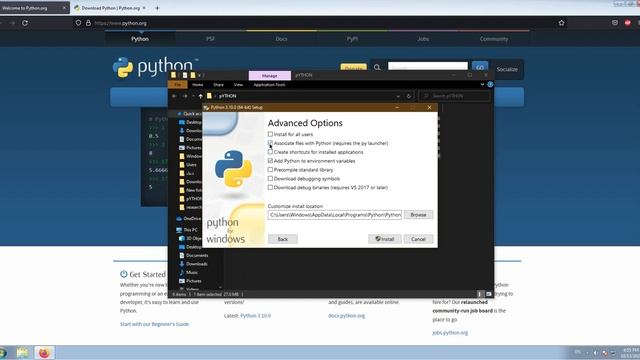Click the Install button in Python setup

384,239
